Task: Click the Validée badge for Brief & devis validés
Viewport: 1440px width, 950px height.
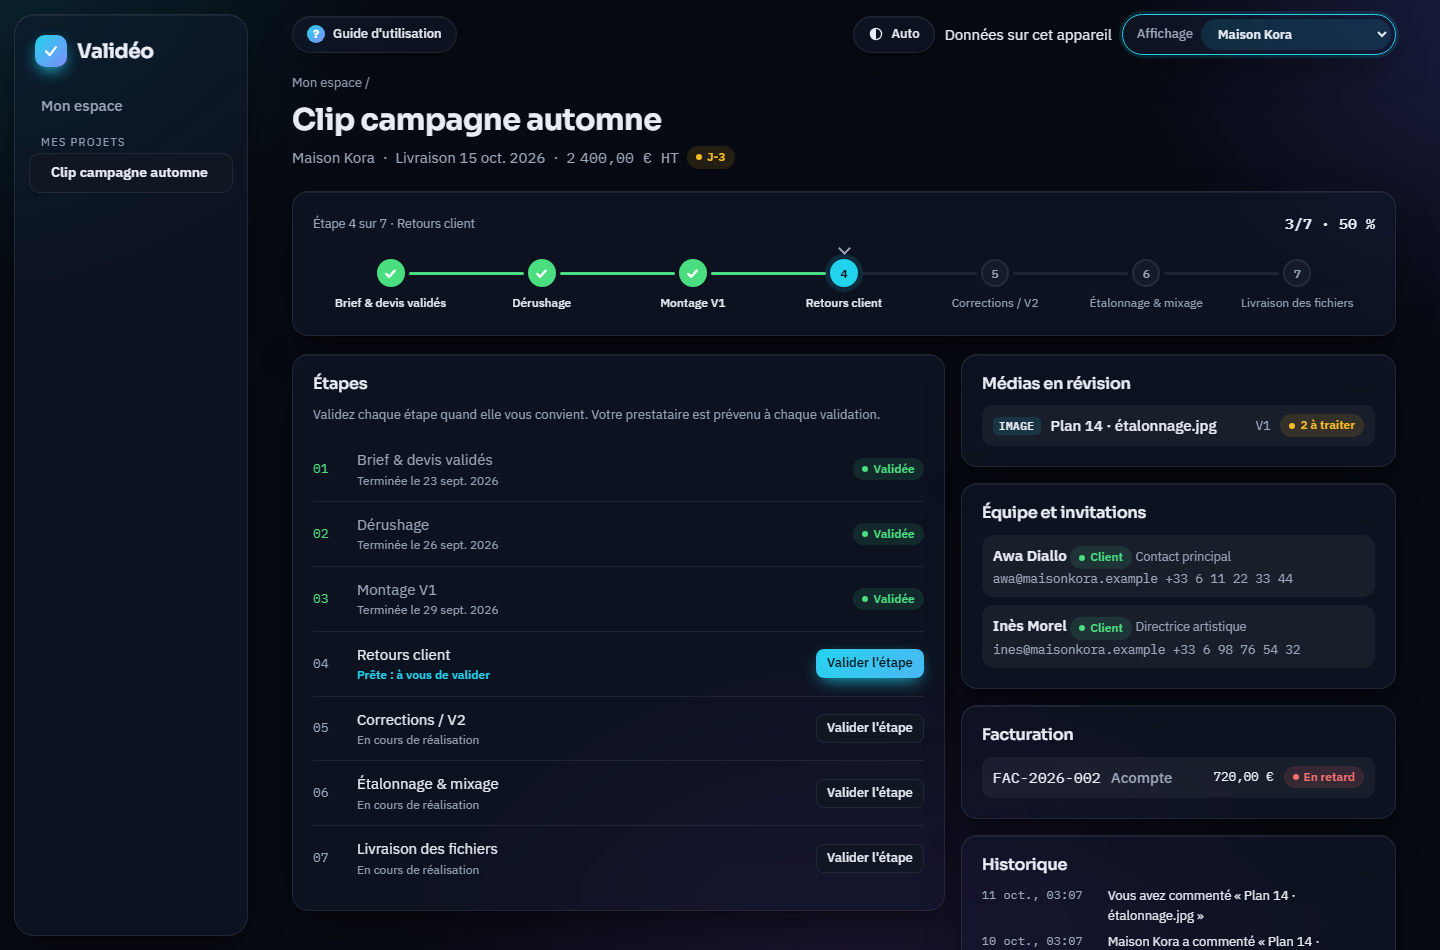Action: click(888, 469)
